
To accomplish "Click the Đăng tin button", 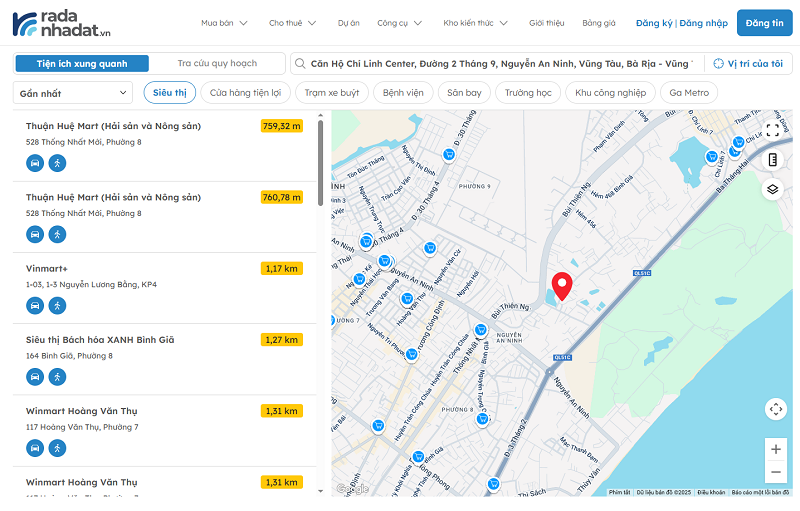I will click(764, 22).
